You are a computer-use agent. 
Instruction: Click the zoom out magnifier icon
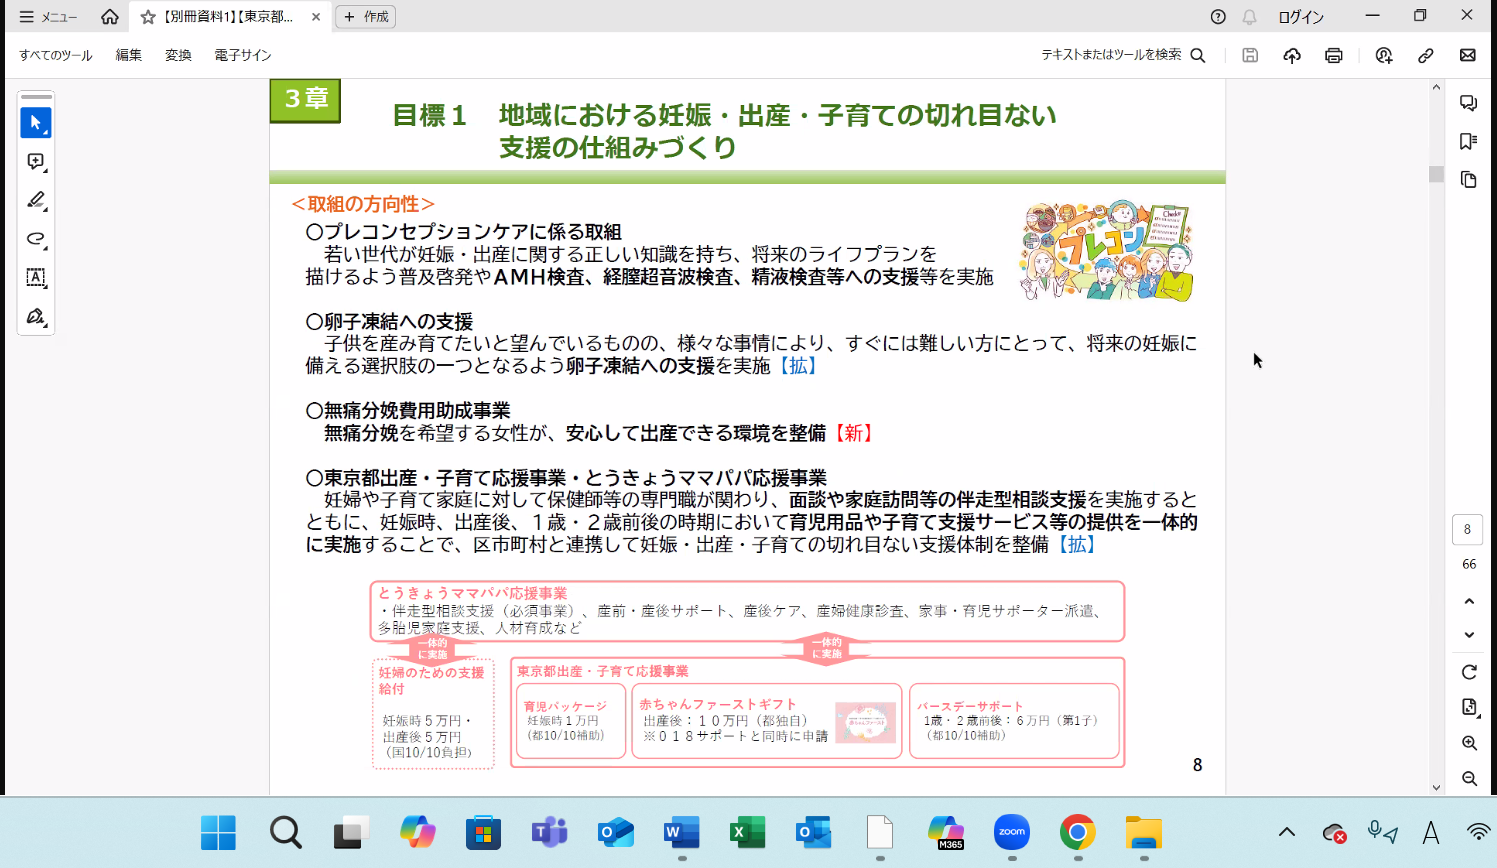pos(1469,778)
